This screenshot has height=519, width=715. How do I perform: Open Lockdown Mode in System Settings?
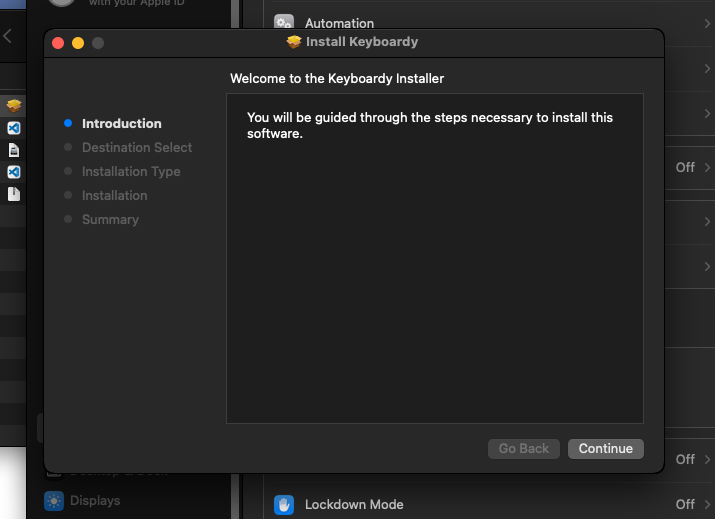pos(492,504)
